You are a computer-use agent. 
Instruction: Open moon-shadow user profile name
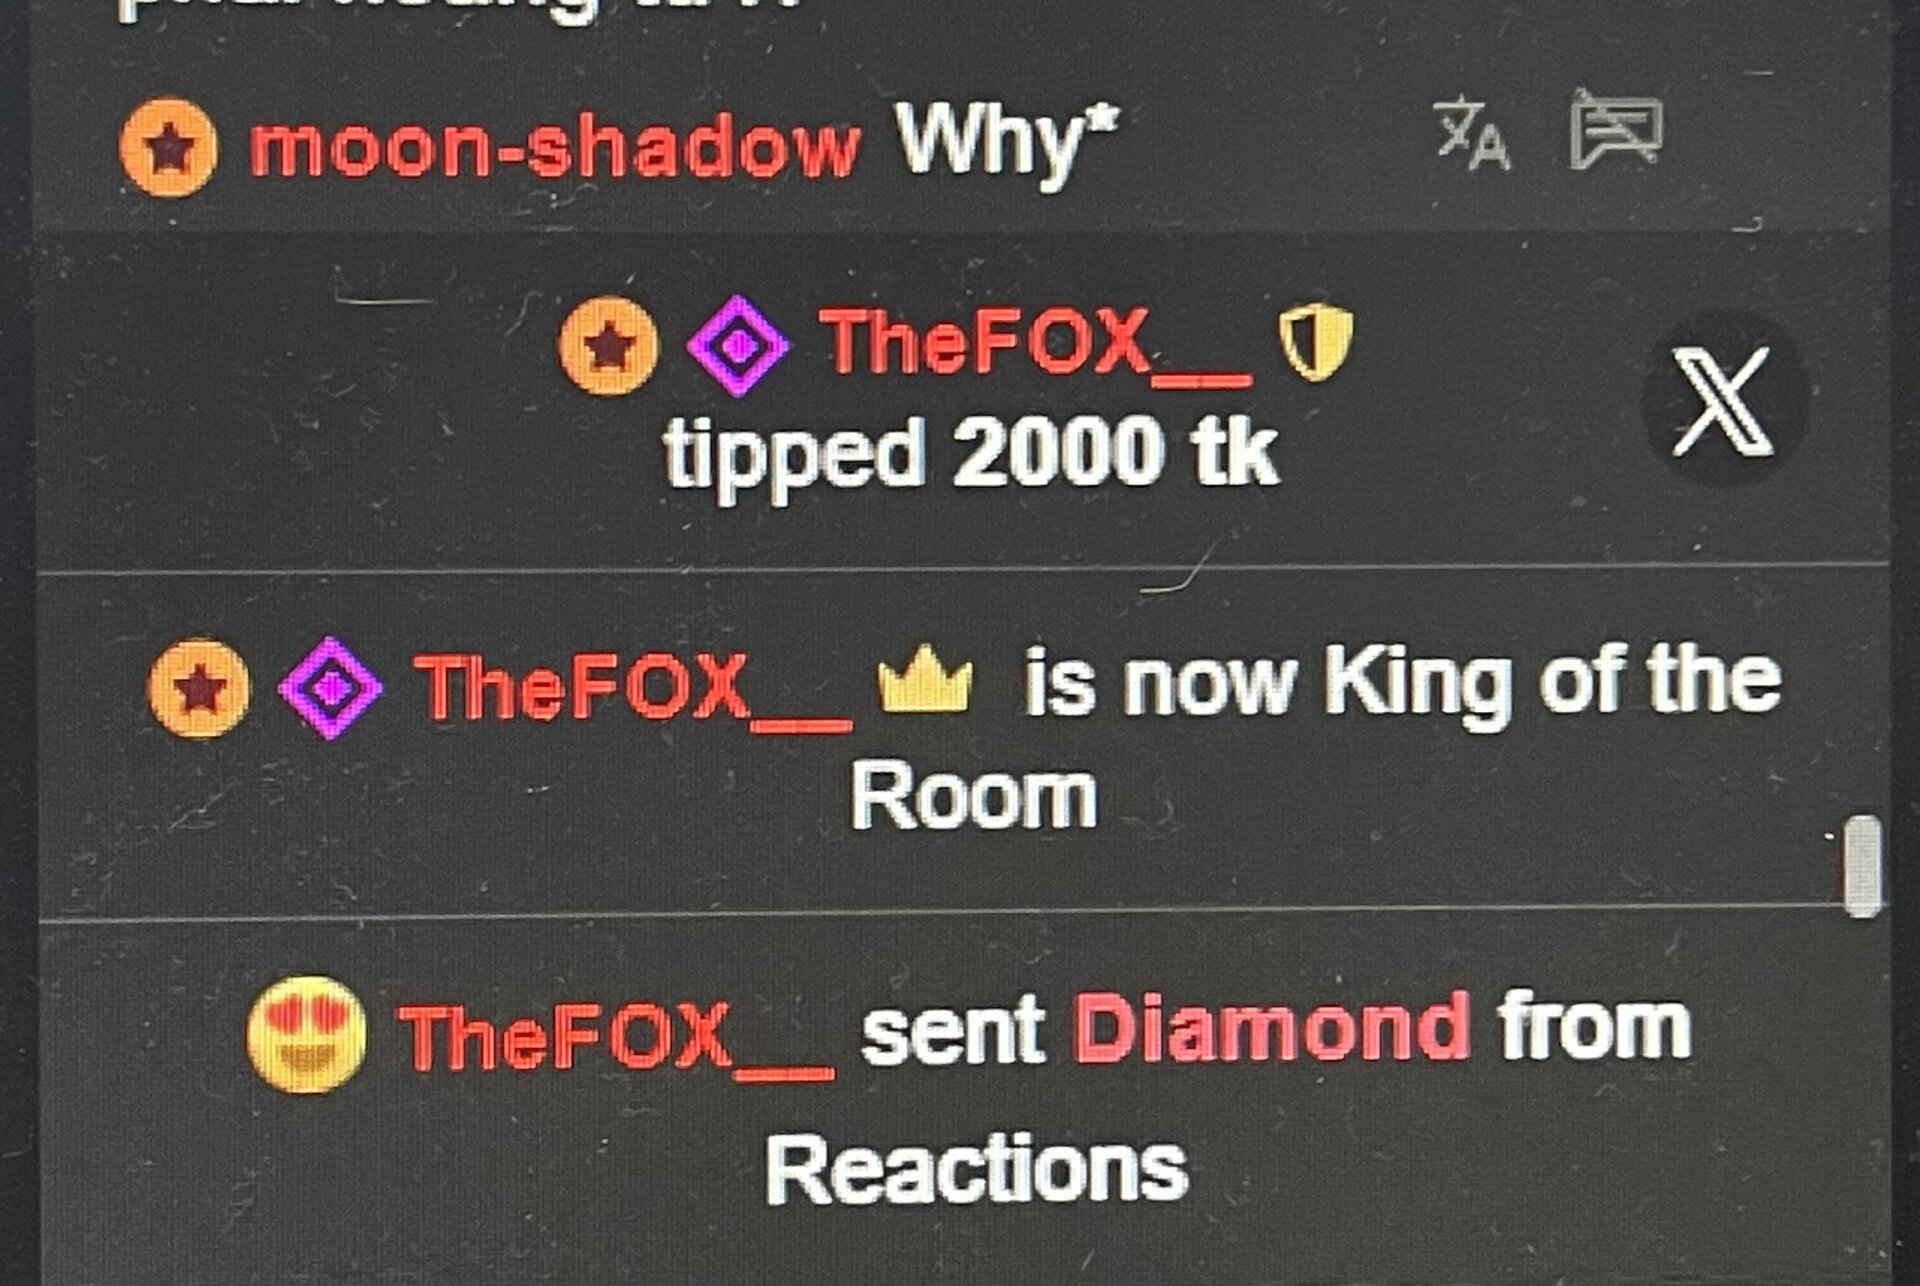click(x=555, y=149)
